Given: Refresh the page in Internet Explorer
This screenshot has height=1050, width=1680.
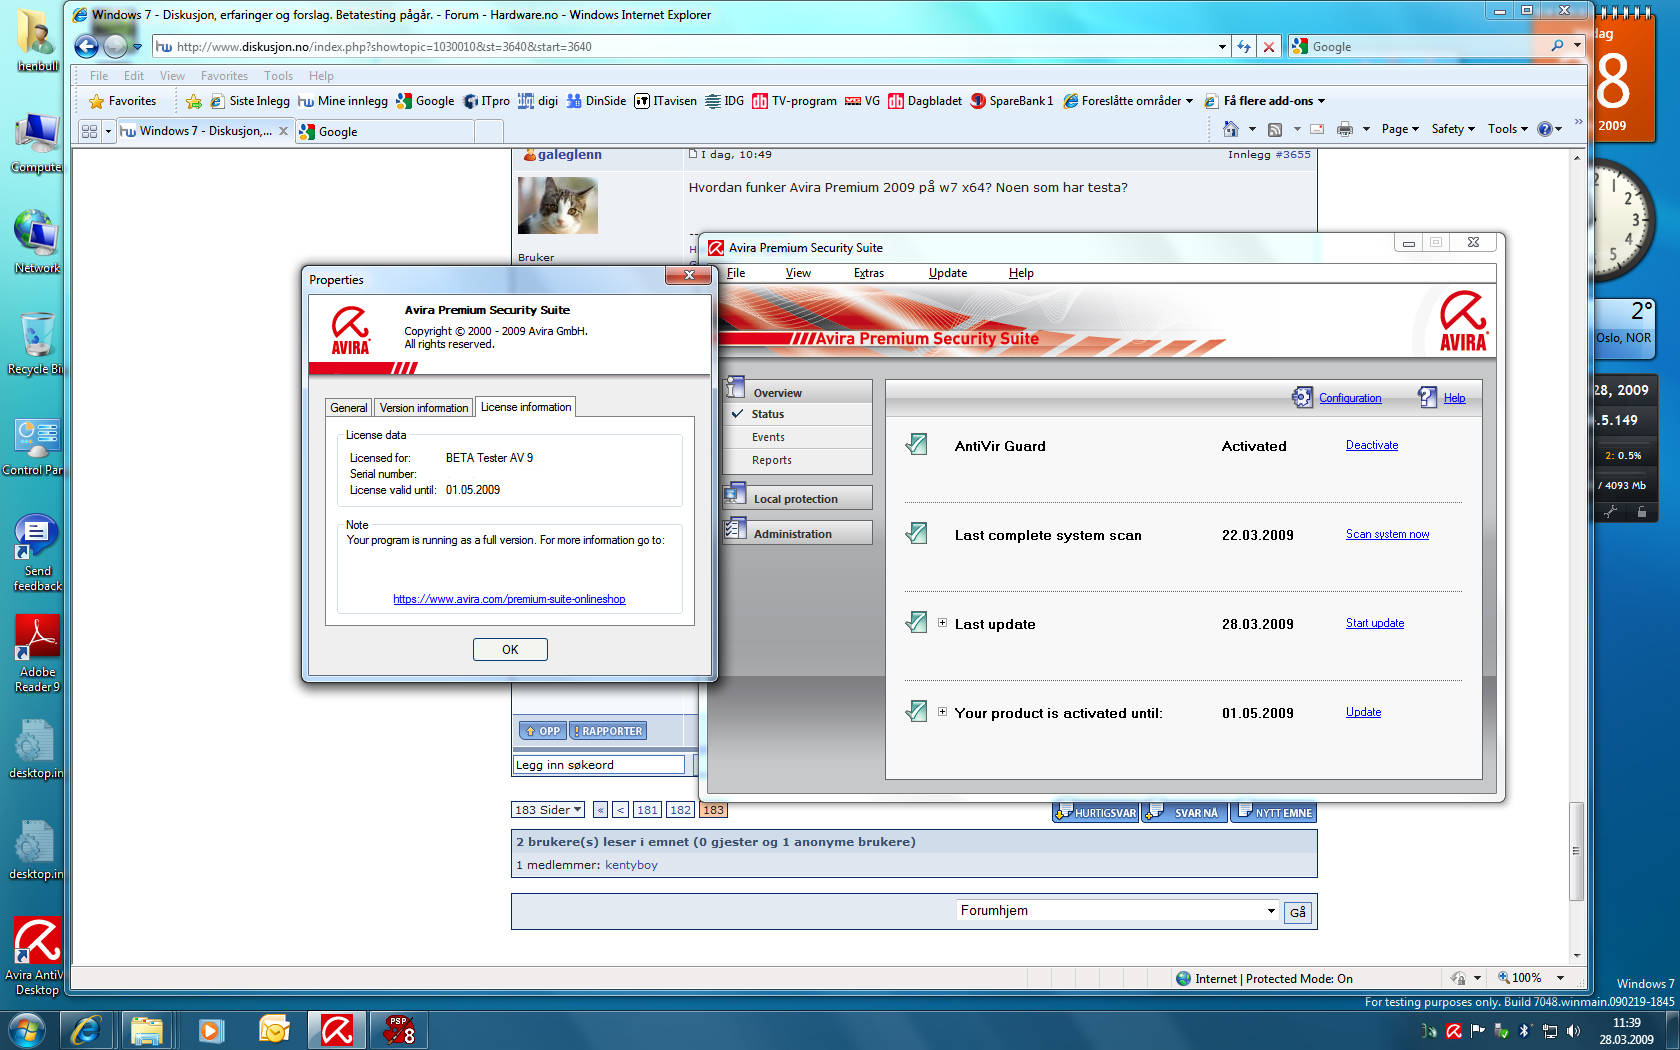Looking at the screenshot, I should coord(1243,46).
